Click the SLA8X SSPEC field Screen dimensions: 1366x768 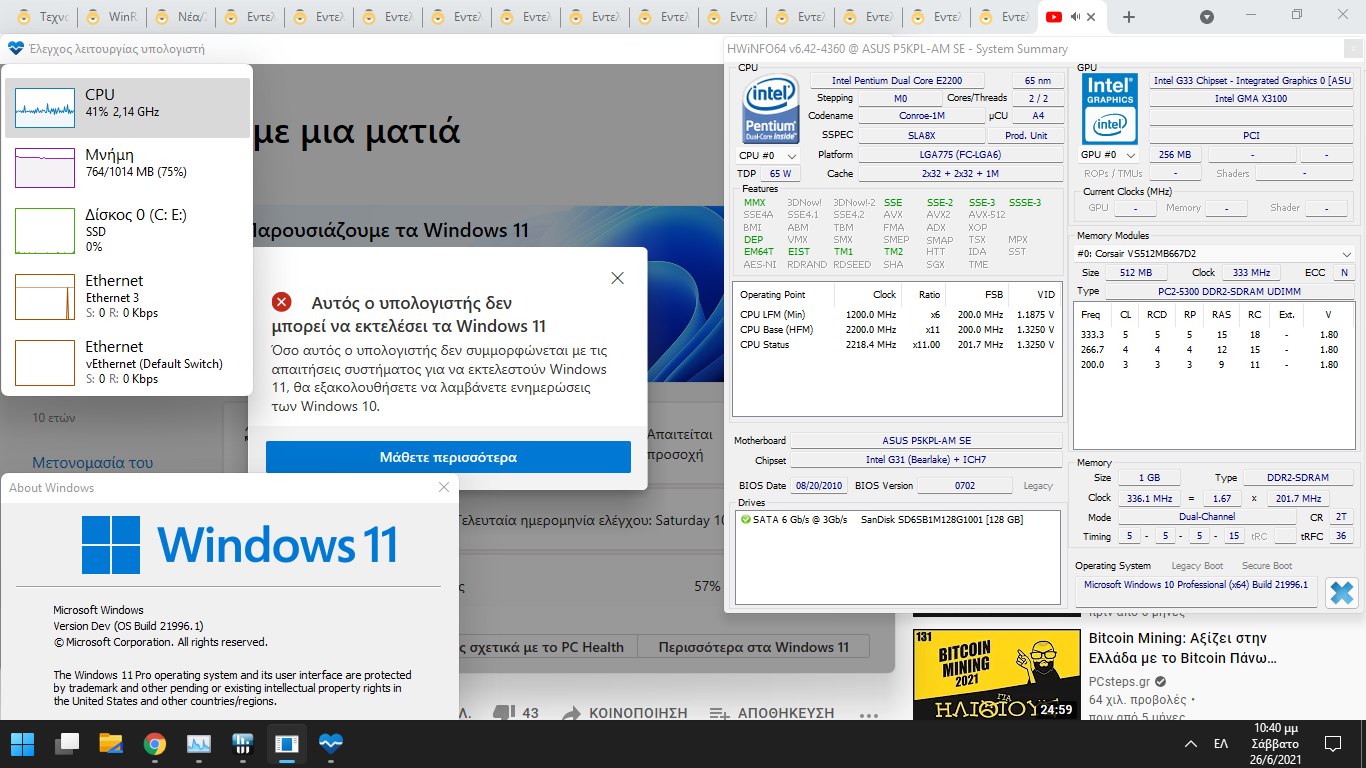pyautogui.click(x=921, y=135)
